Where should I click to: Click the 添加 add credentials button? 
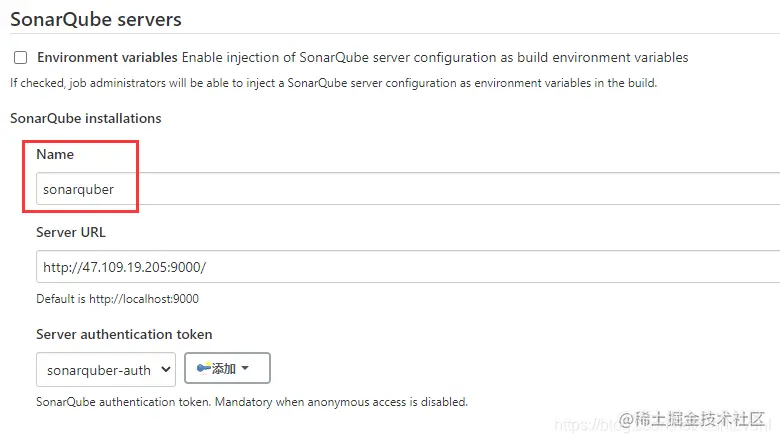point(227,368)
